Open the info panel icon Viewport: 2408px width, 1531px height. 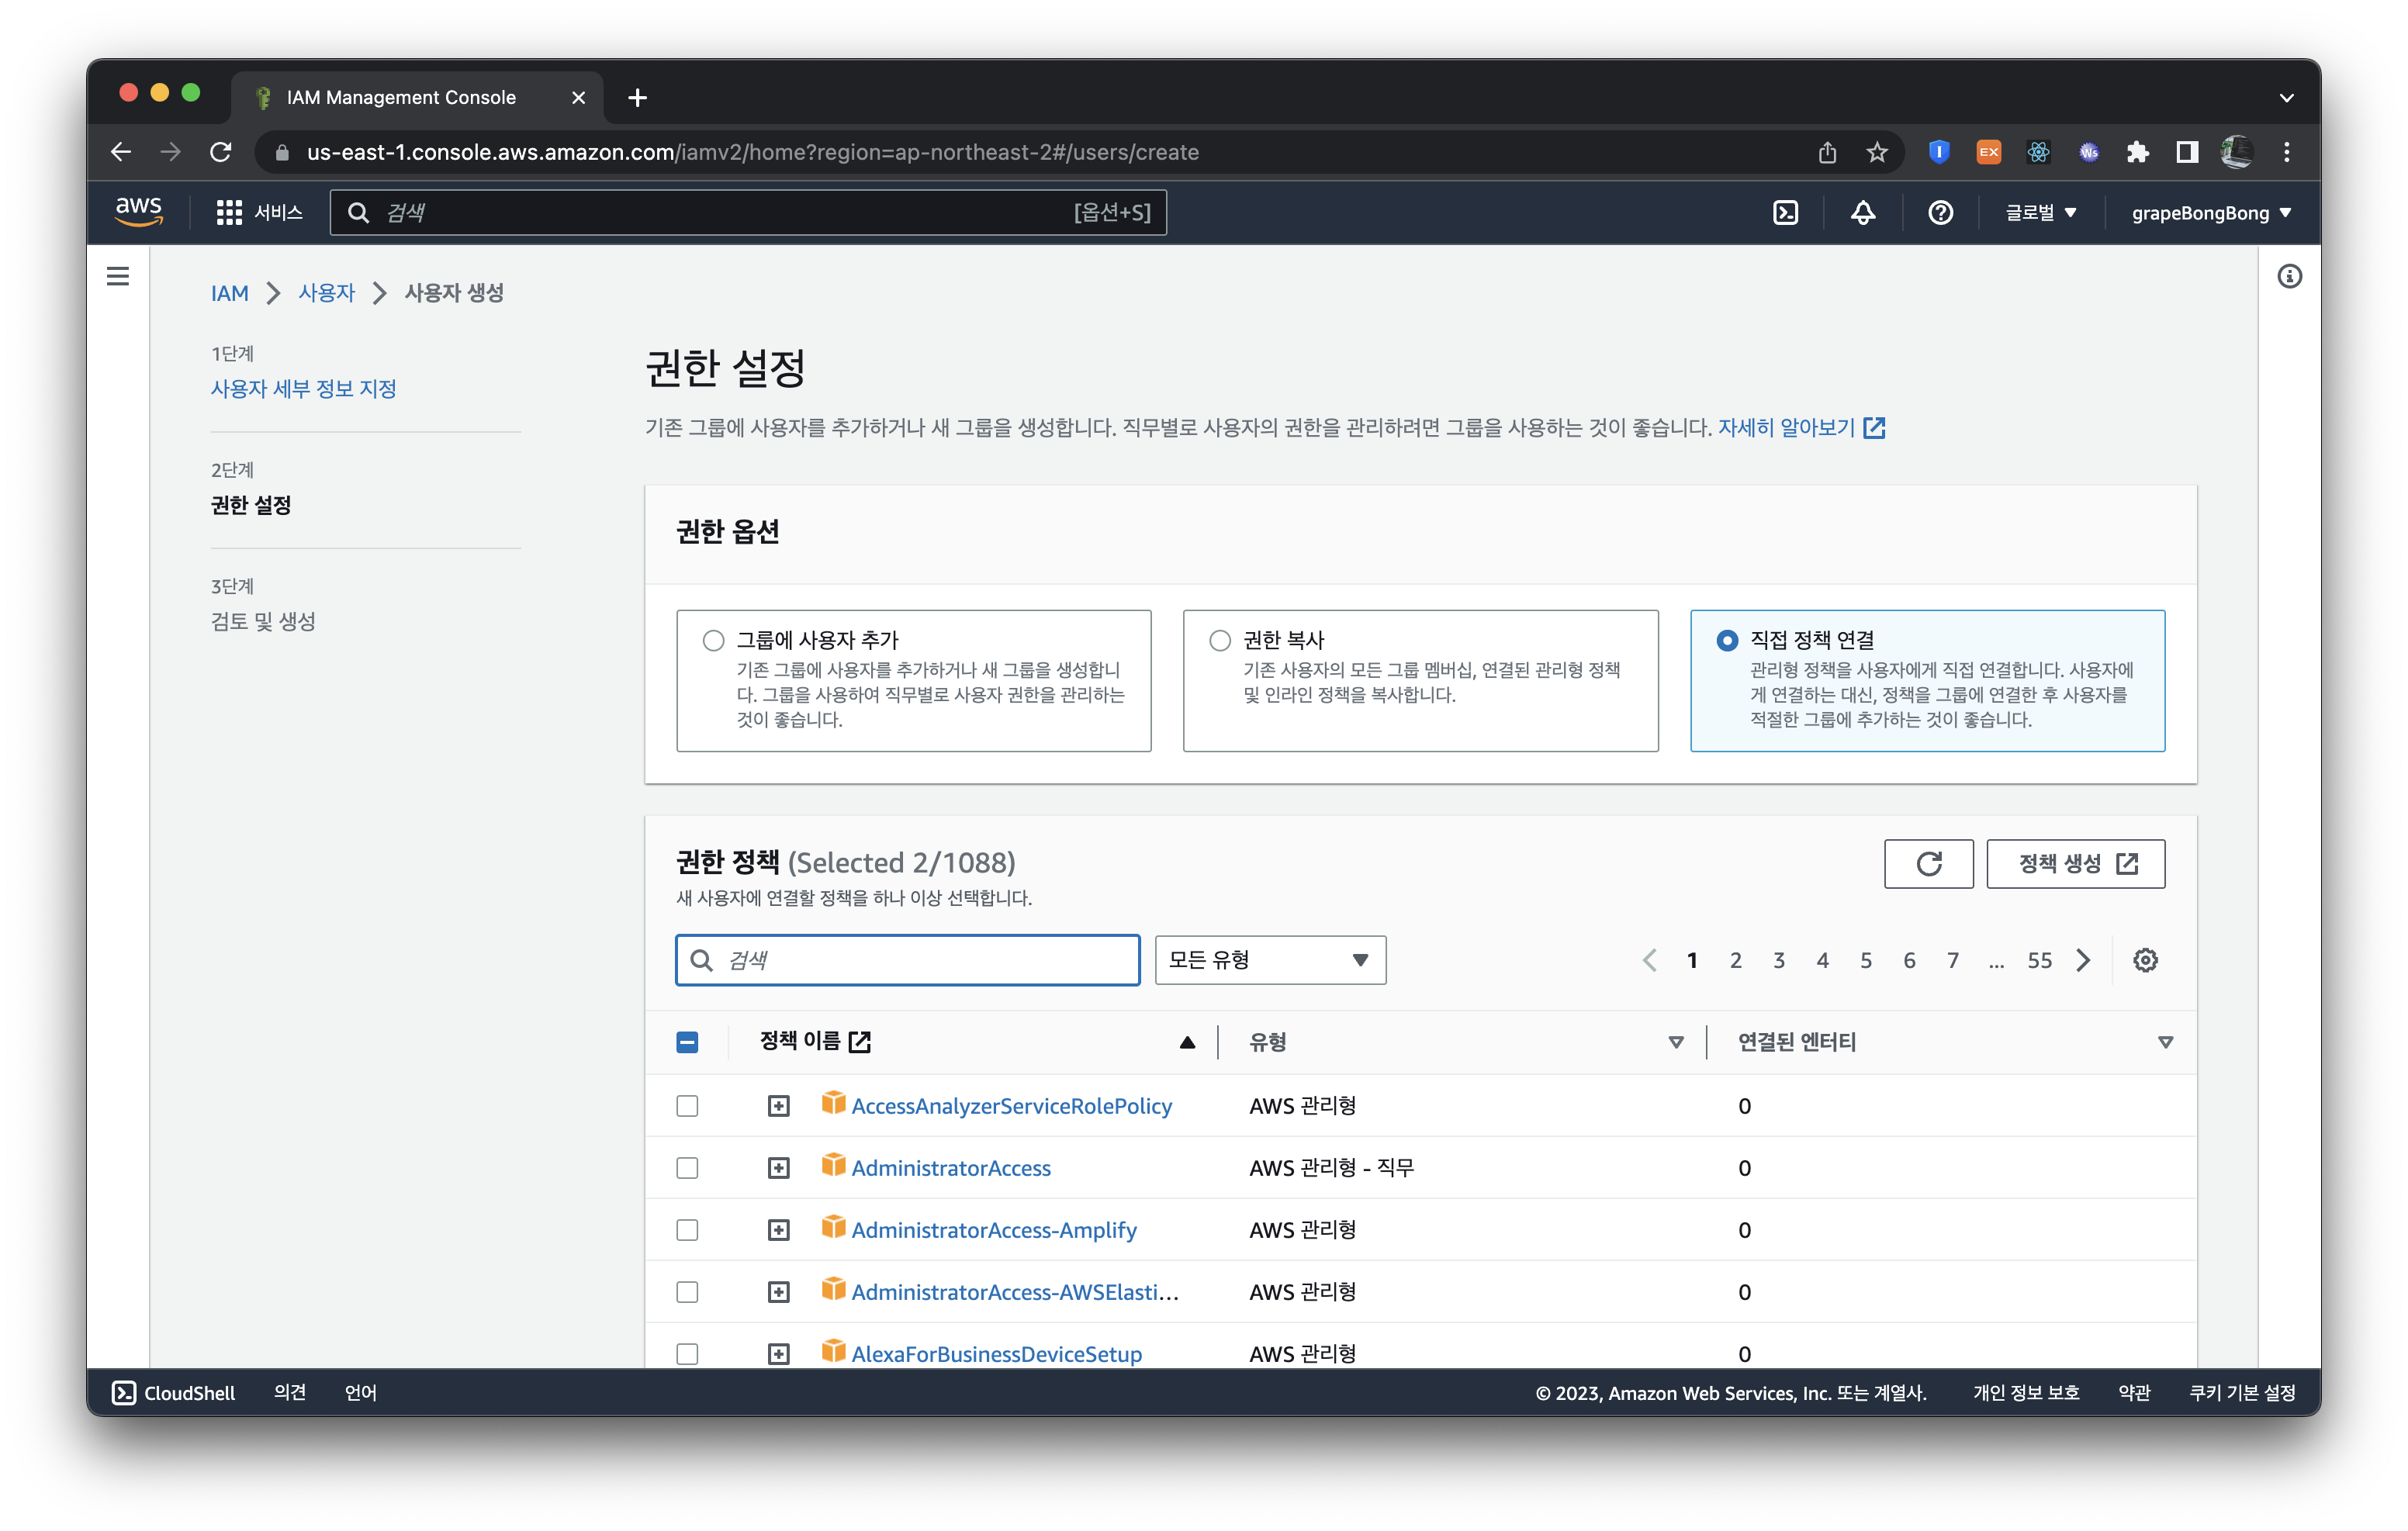click(x=2289, y=277)
